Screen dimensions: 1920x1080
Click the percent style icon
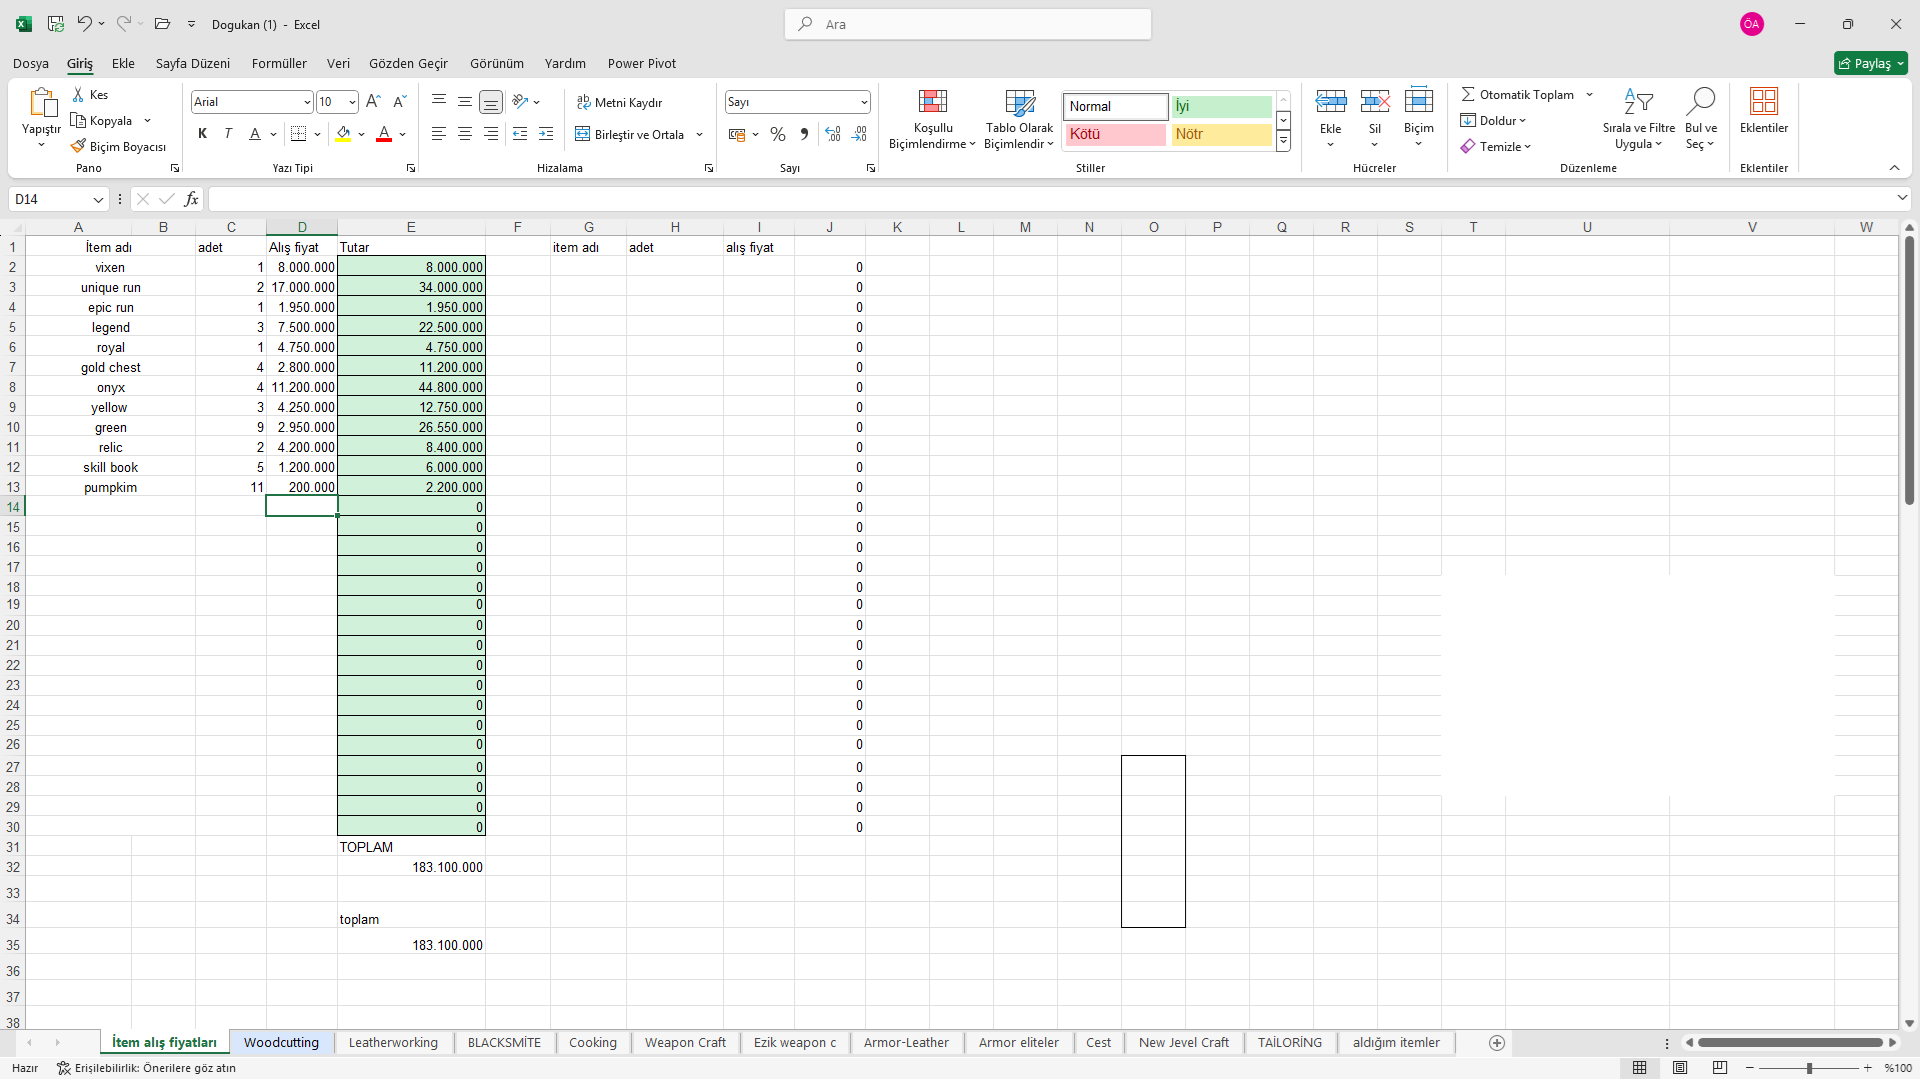[778, 134]
